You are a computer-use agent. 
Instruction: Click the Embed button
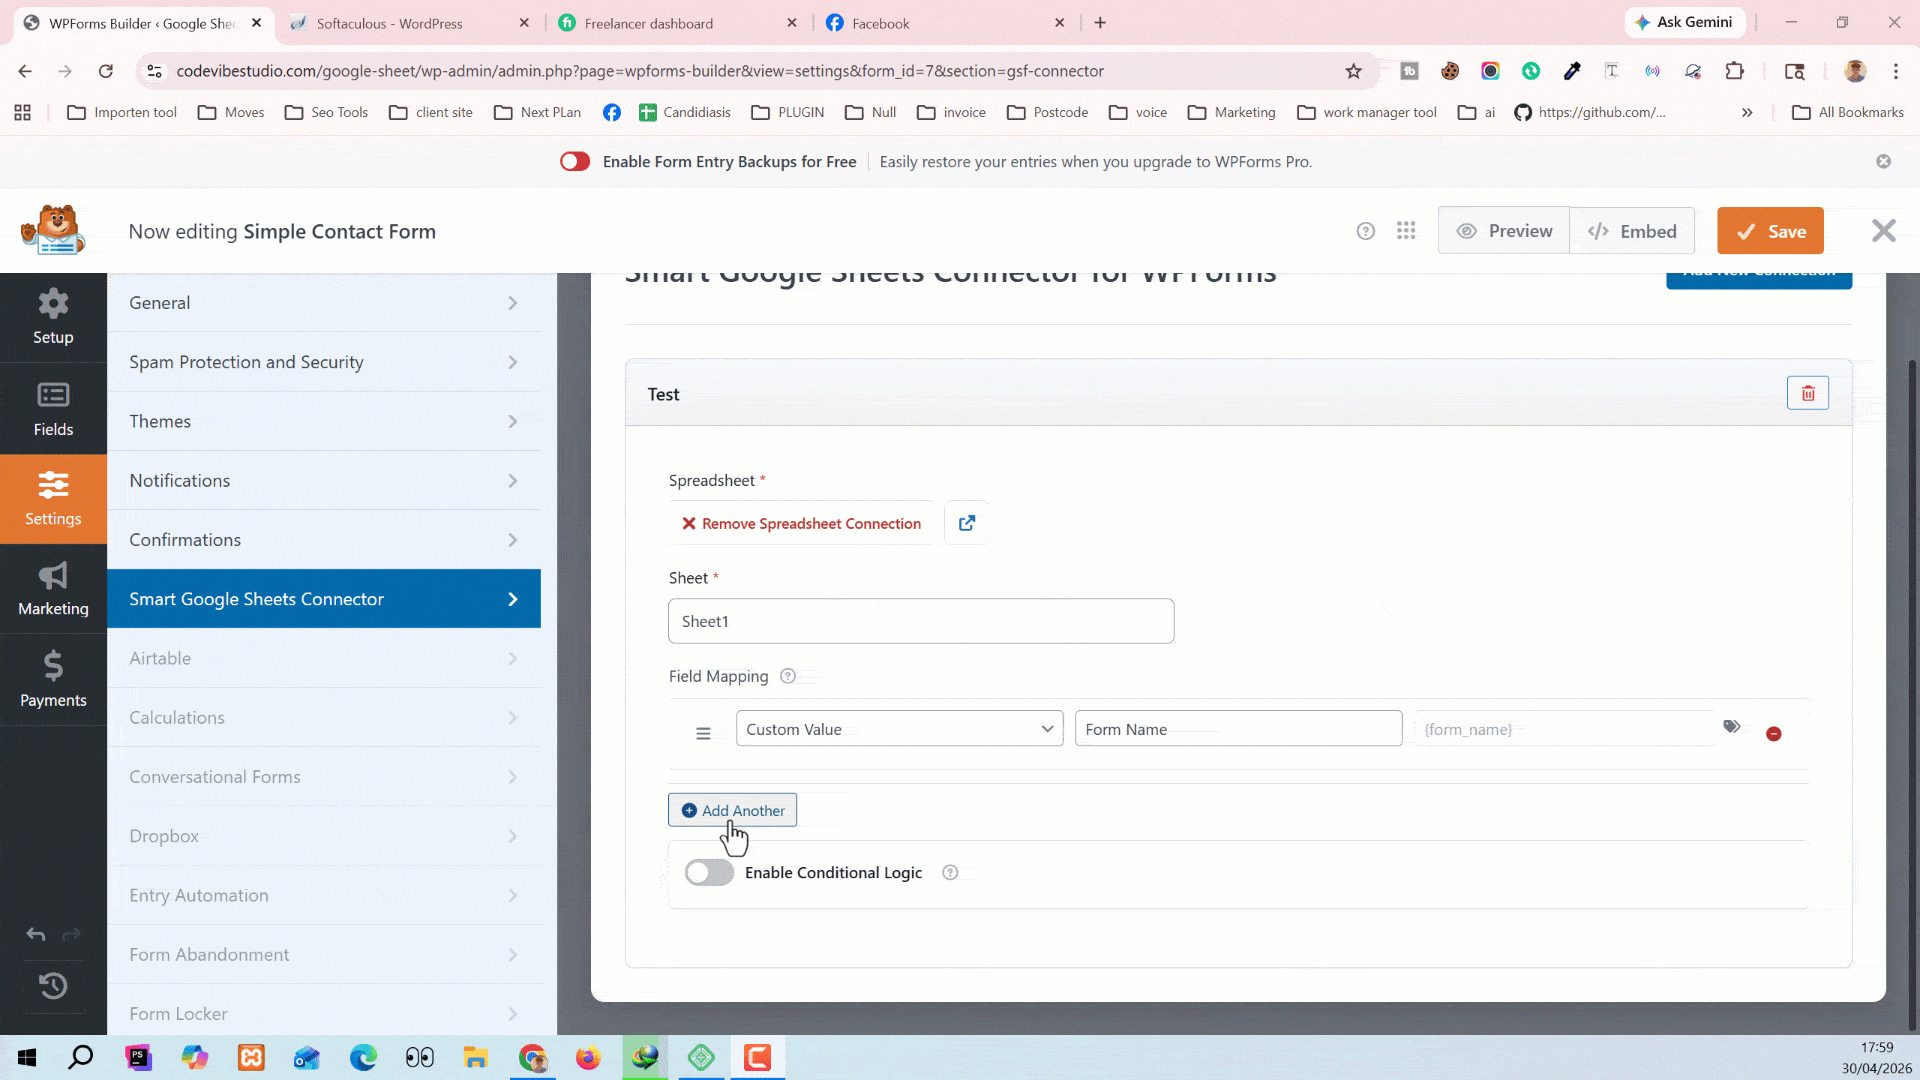pyautogui.click(x=1632, y=231)
